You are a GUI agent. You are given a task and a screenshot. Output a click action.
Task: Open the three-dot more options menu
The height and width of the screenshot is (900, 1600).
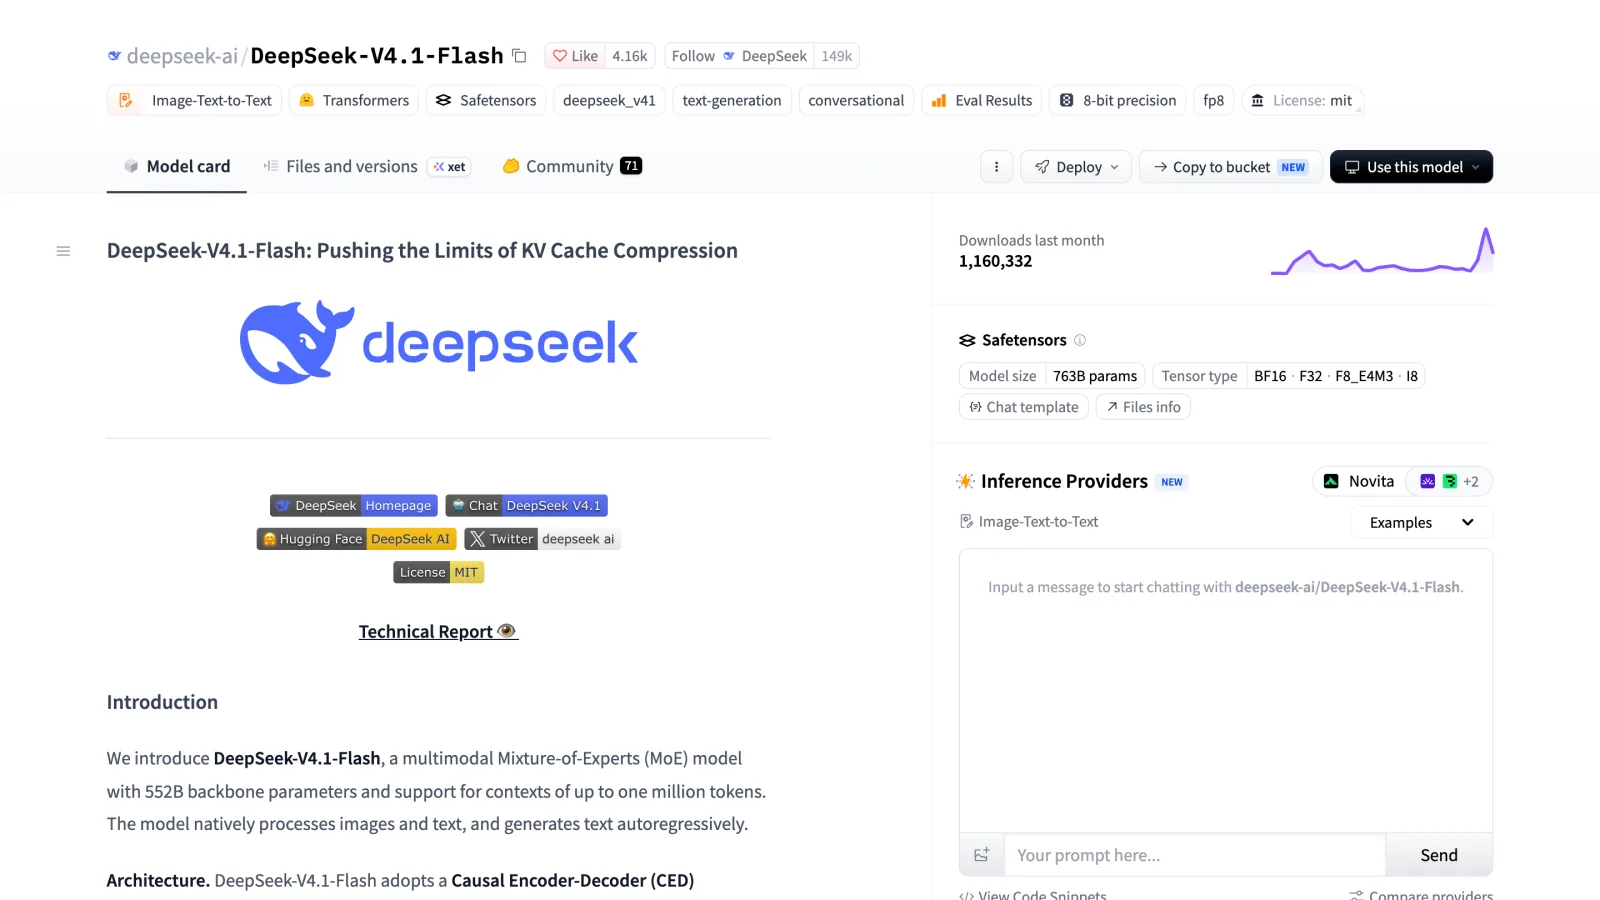point(996,167)
